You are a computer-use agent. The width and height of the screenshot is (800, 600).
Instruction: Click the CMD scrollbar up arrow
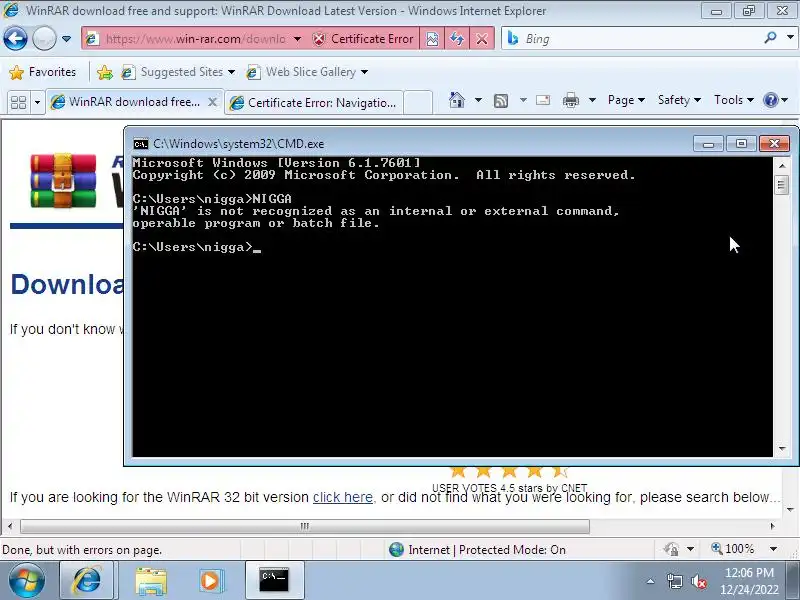click(x=782, y=165)
